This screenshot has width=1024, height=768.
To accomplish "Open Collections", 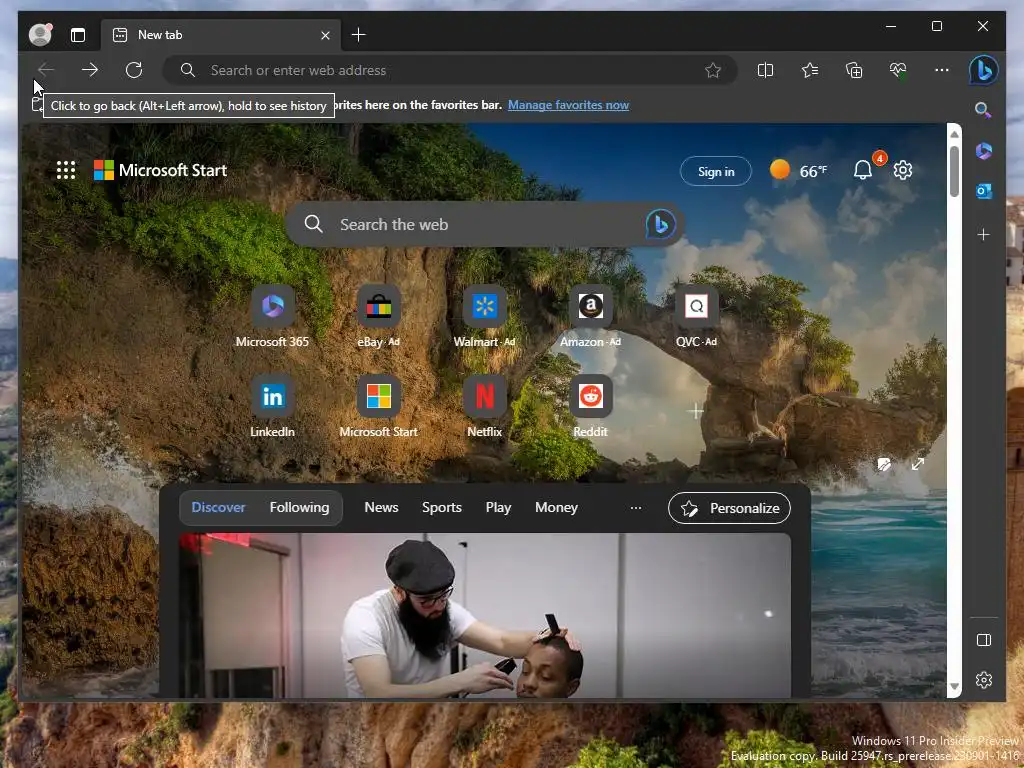I will (854, 70).
